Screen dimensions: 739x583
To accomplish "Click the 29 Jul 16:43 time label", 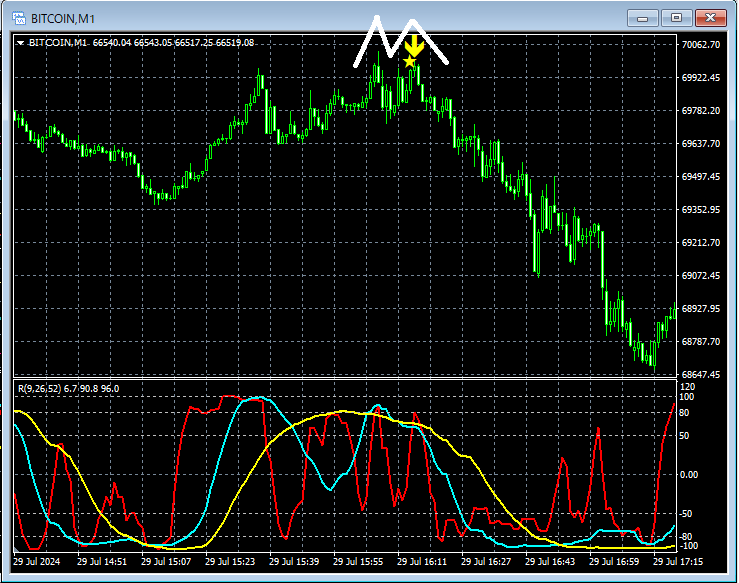I will pos(550,562).
